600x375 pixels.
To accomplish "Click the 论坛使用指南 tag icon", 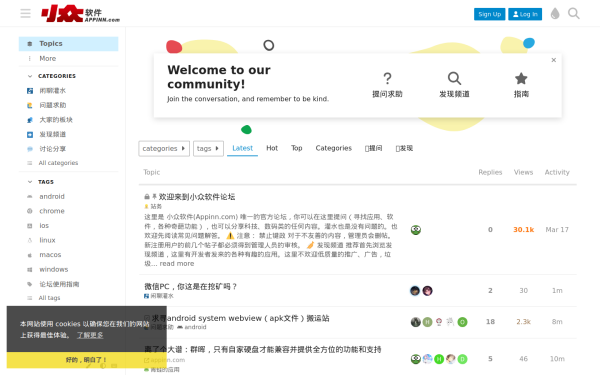I will click(x=30, y=284).
